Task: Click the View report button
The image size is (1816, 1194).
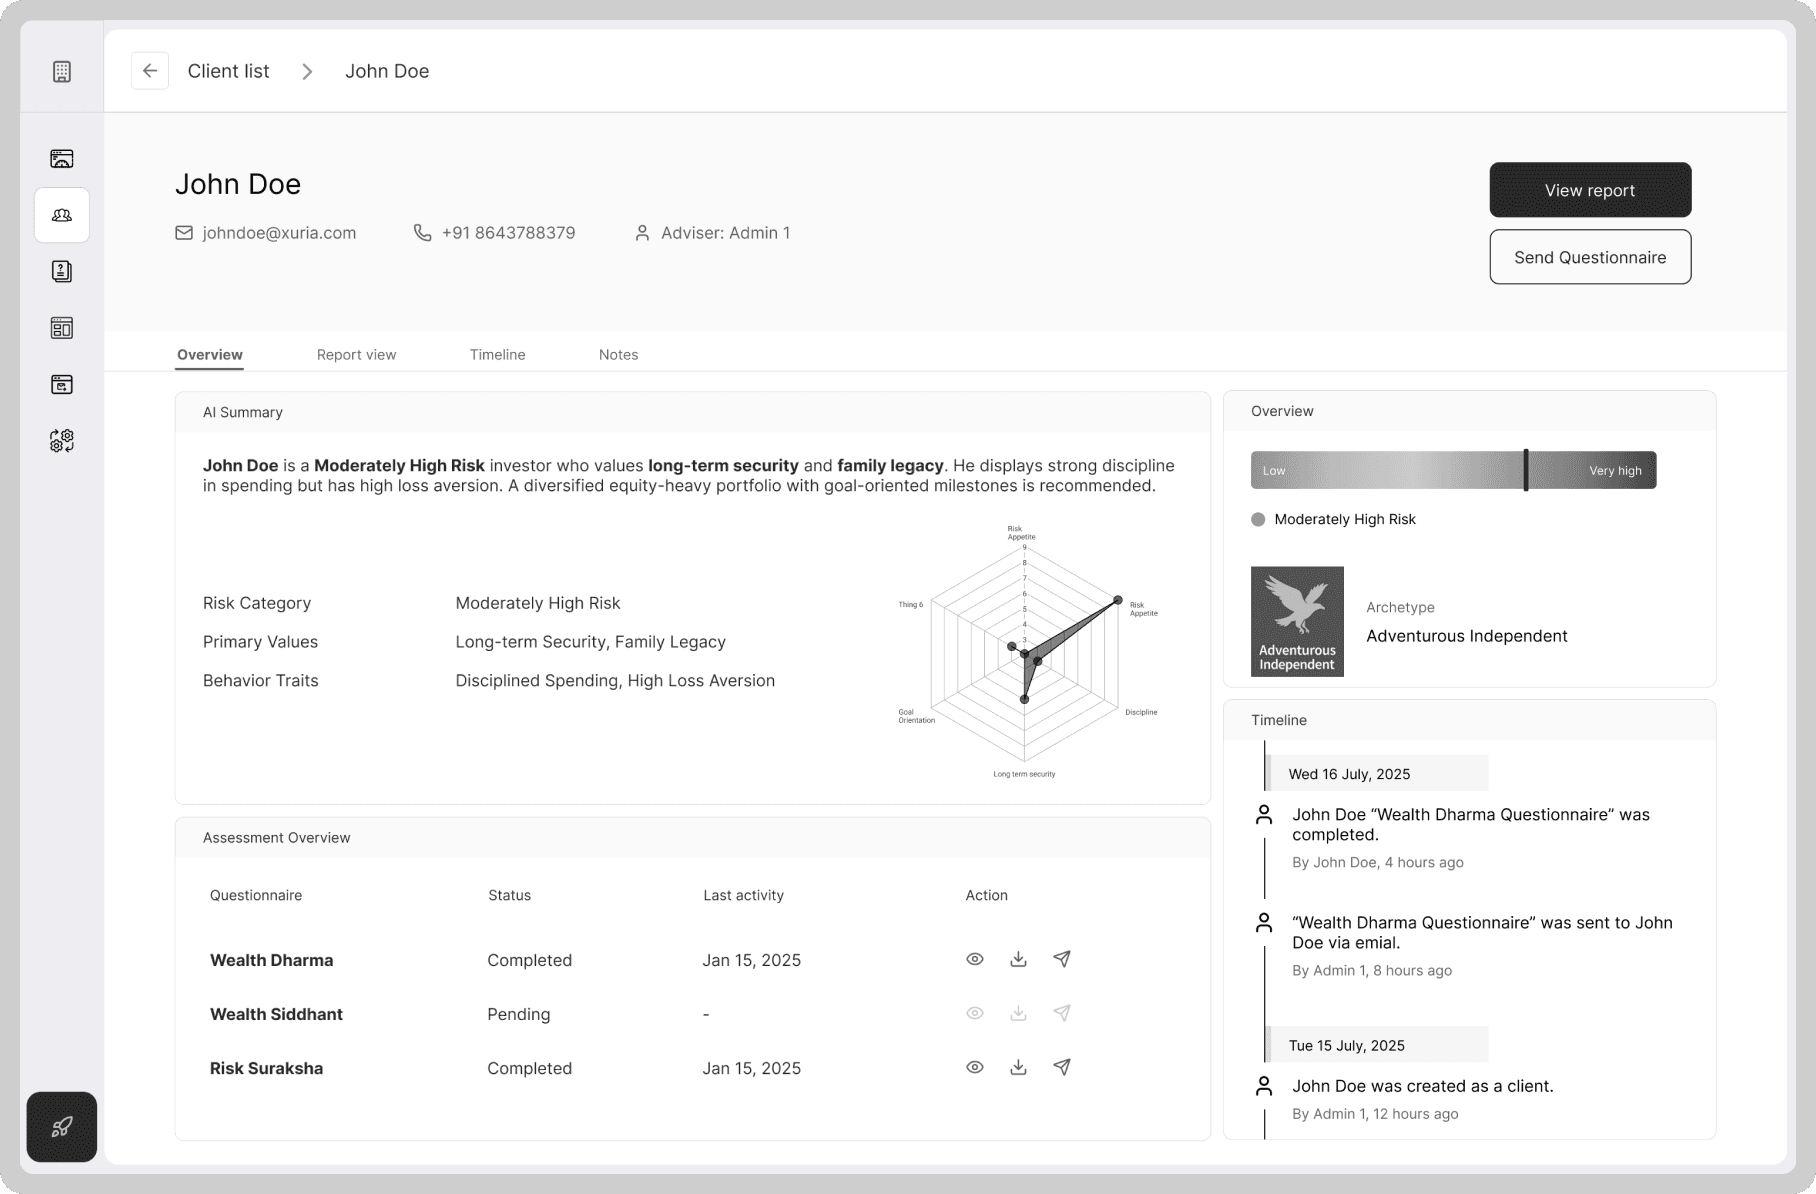Action: (1589, 190)
